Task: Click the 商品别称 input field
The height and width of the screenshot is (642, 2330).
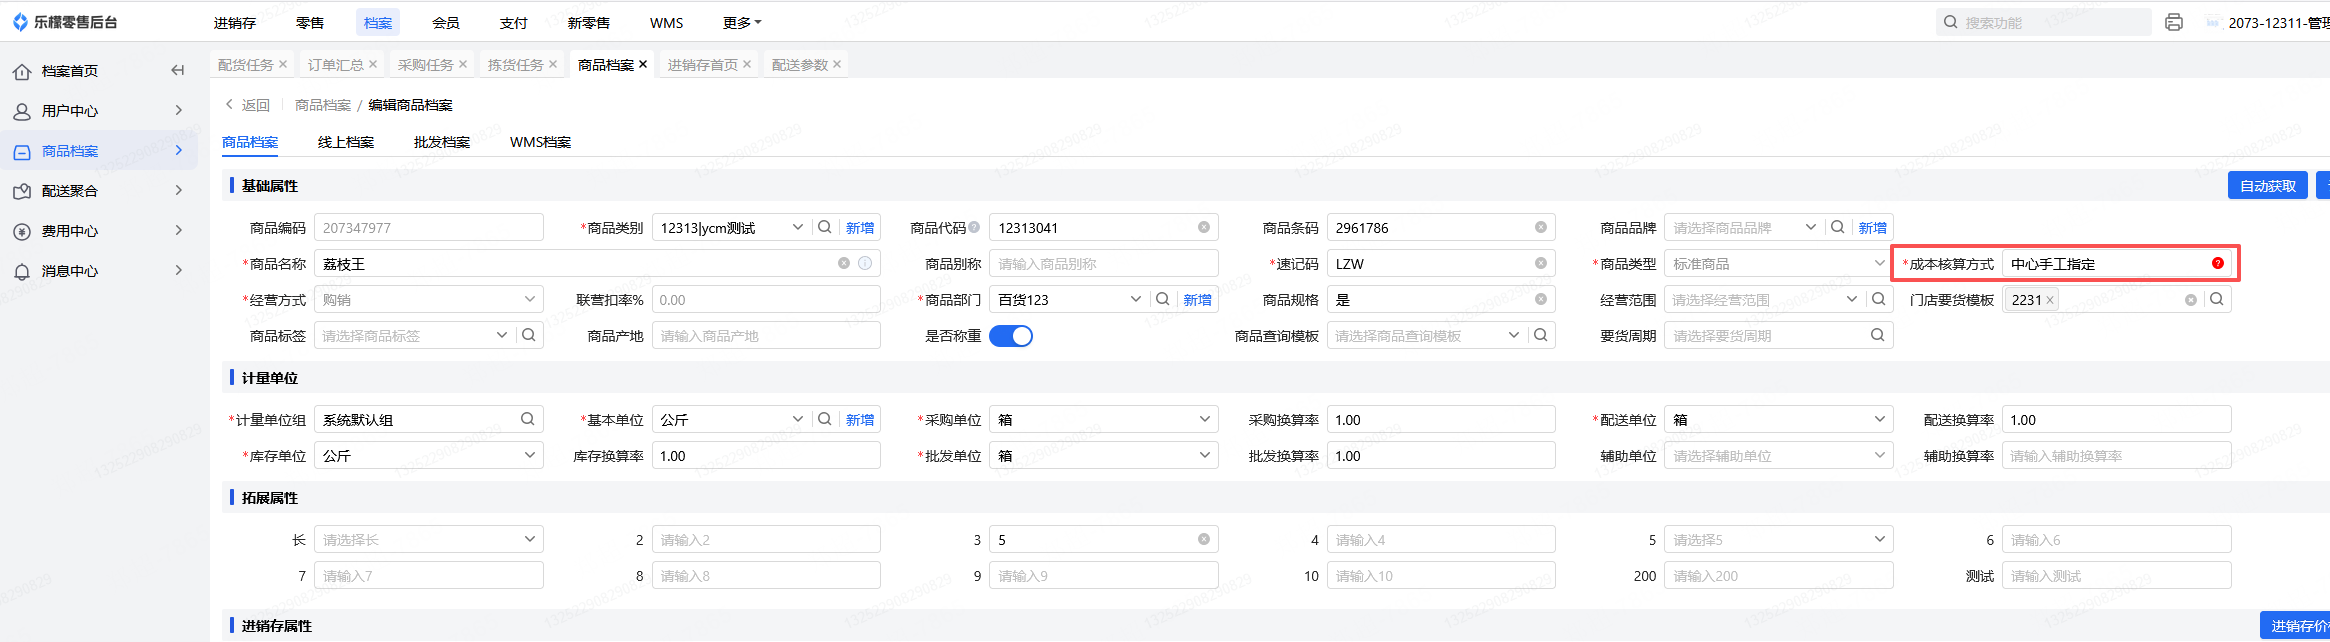Action: point(1104,263)
